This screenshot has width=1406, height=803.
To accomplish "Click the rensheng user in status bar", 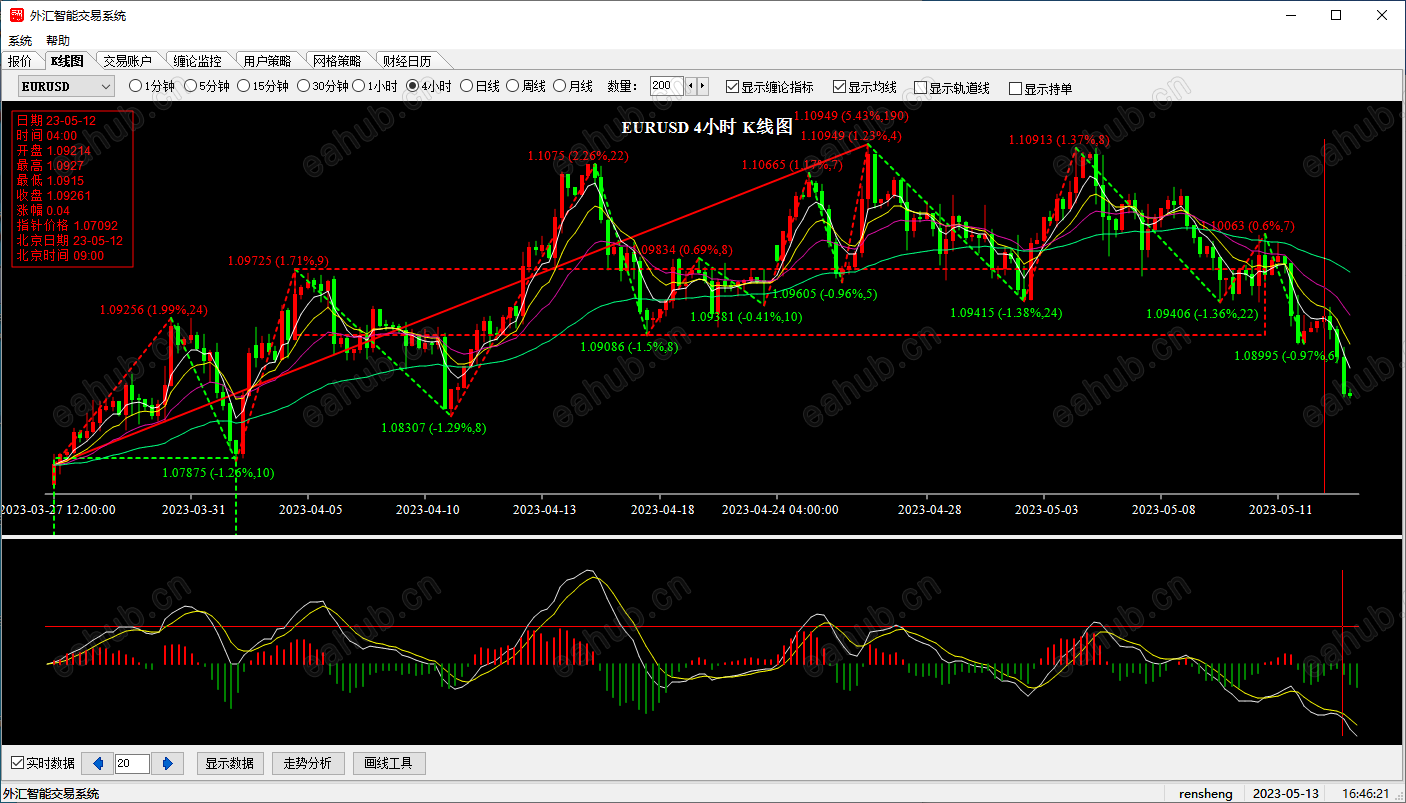I will (1206, 794).
